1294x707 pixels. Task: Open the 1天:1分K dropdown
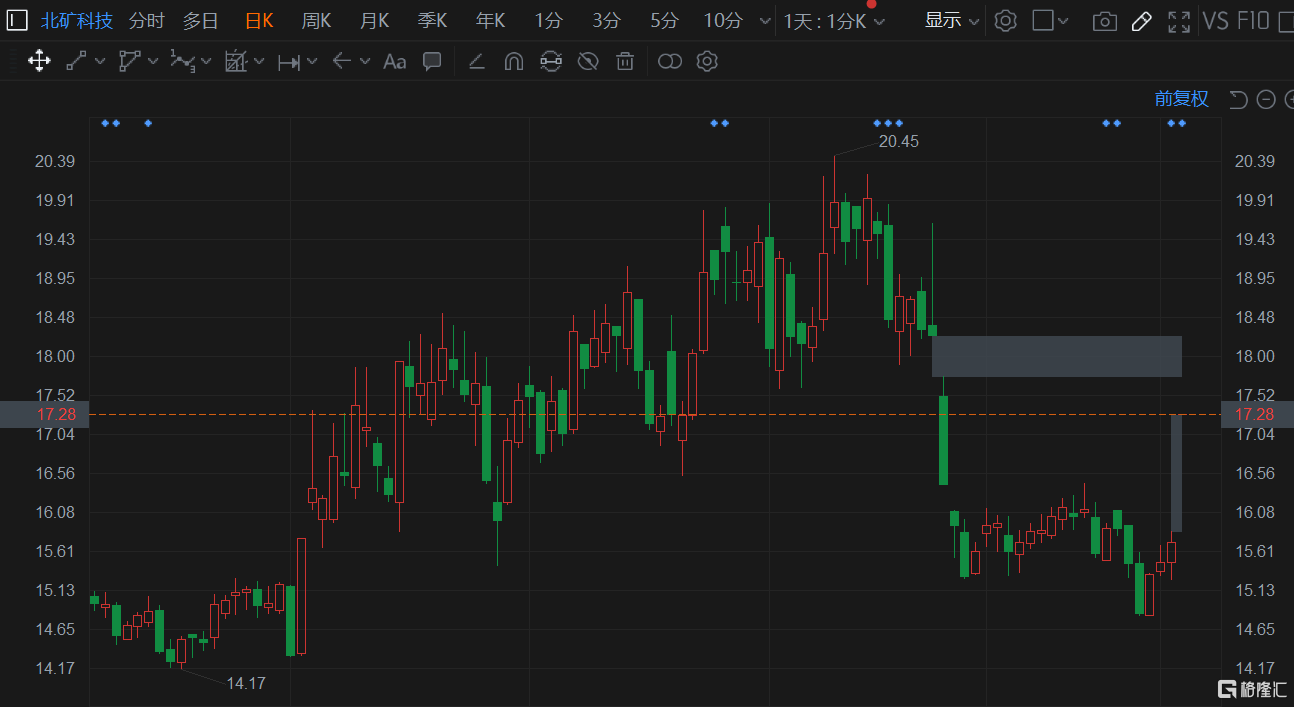click(x=834, y=21)
